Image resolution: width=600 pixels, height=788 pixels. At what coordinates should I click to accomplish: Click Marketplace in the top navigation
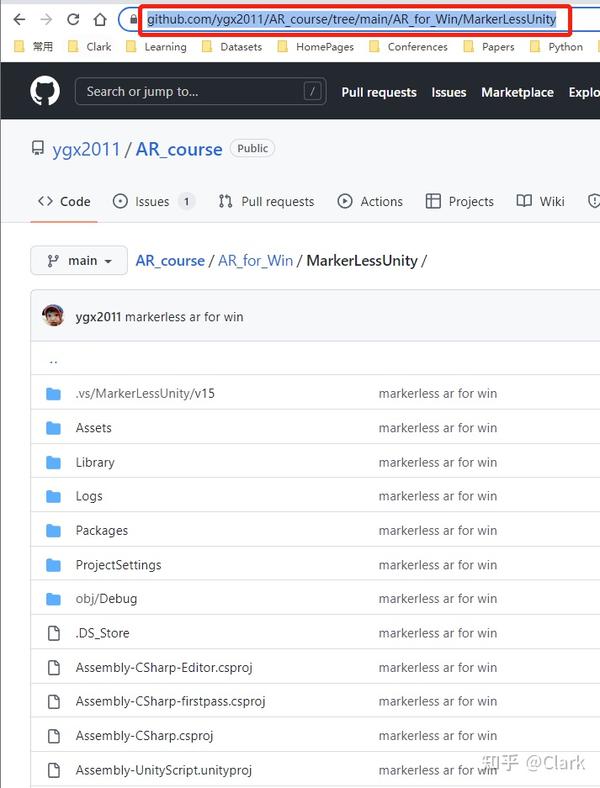(x=517, y=92)
